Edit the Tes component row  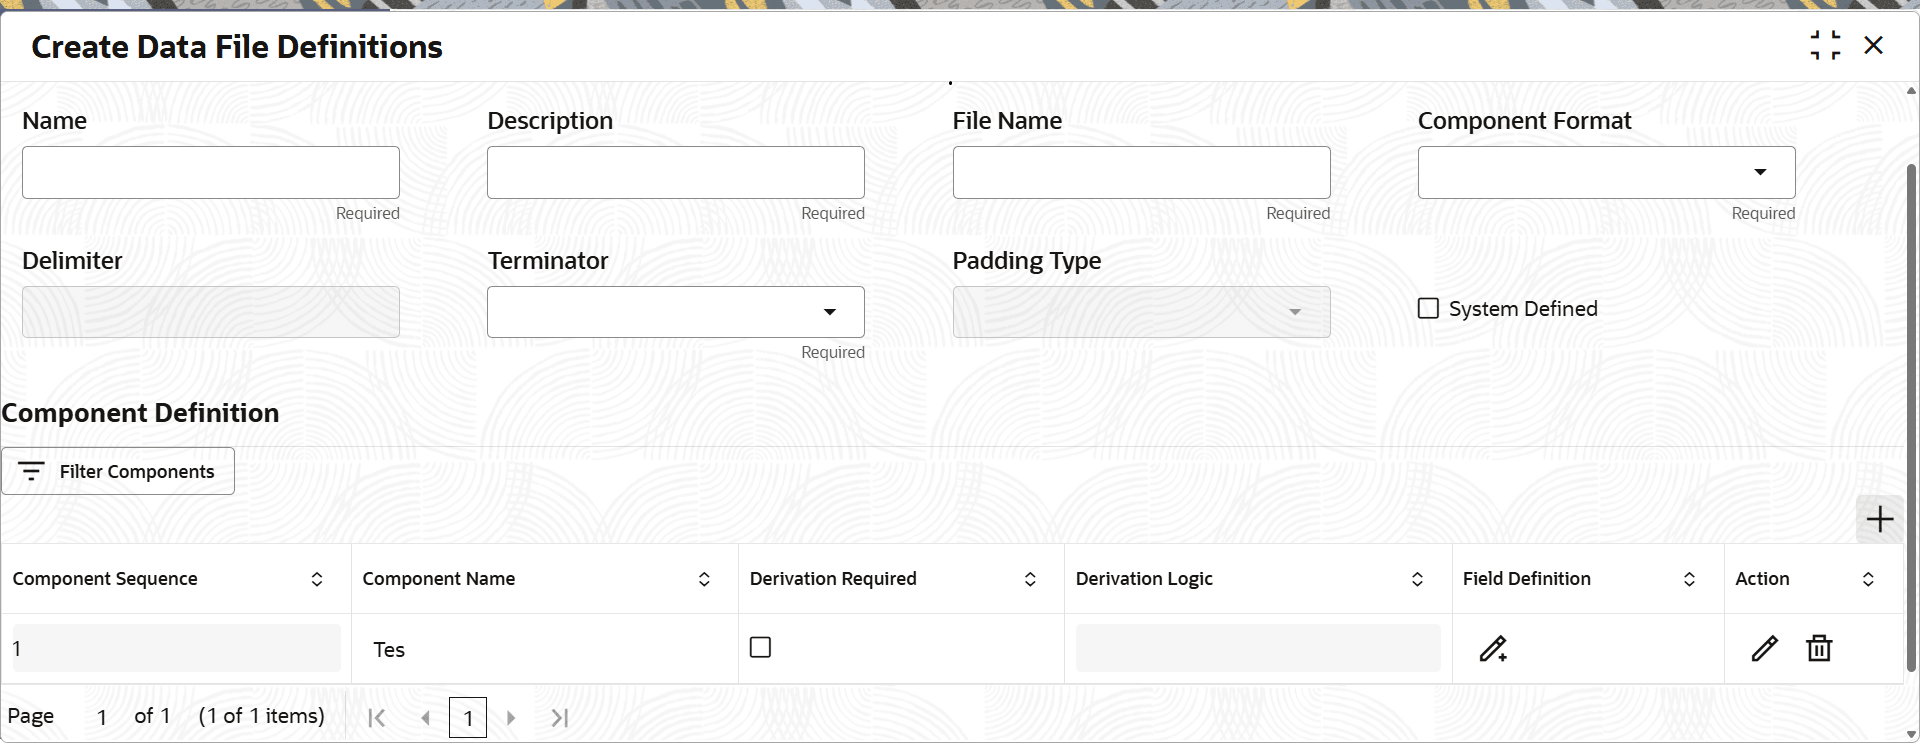coord(1765,649)
